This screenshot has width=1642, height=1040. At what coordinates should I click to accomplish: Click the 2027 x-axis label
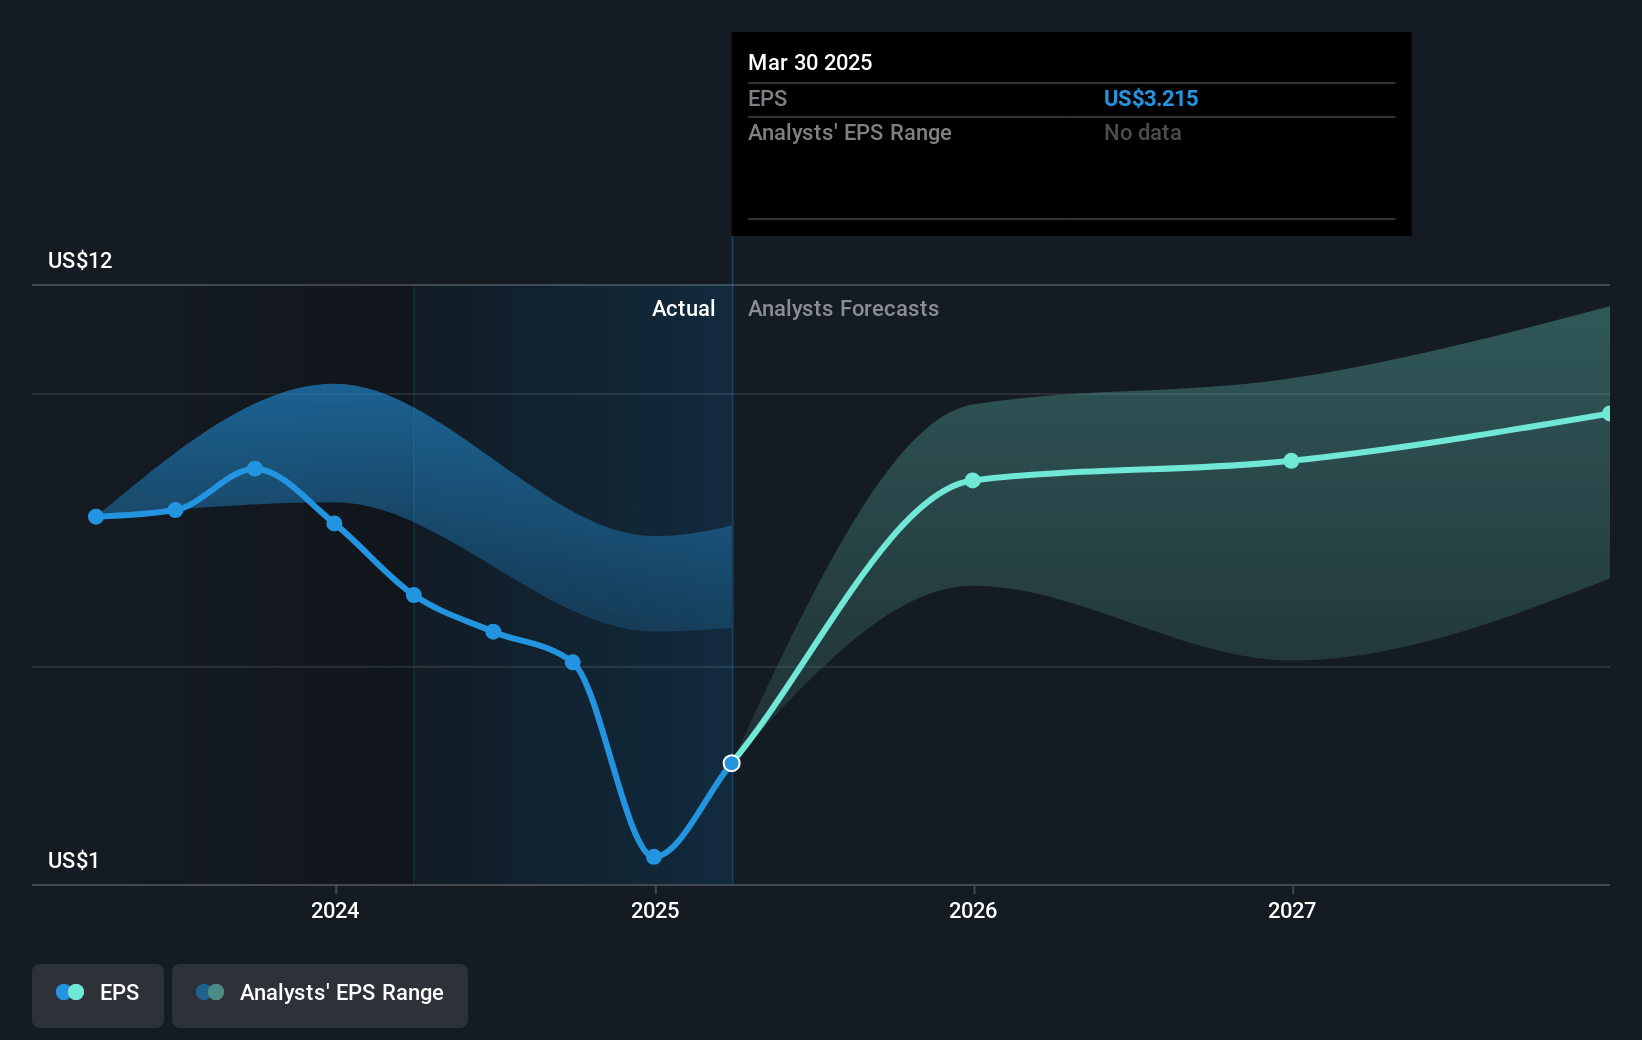coord(1292,910)
